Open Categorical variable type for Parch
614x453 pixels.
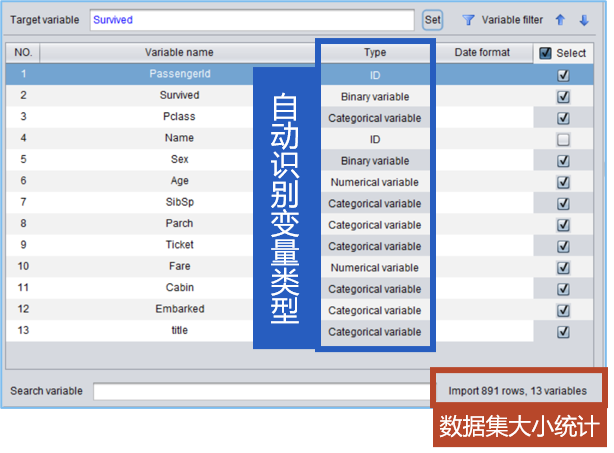[375, 225]
